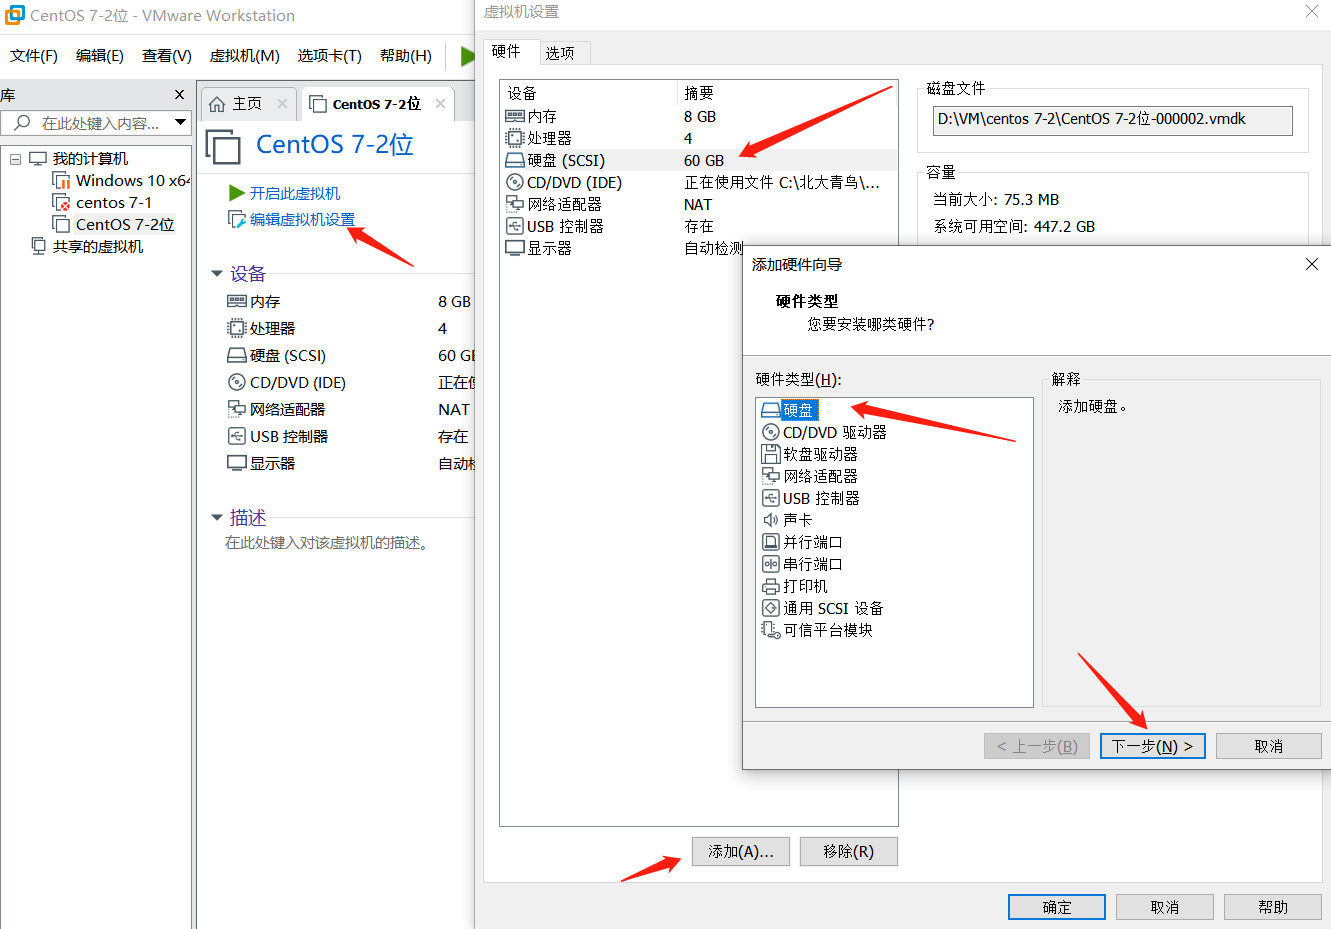The width and height of the screenshot is (1331, 929).
Task: Close the 主页 tab
Action: pos(282,103)
